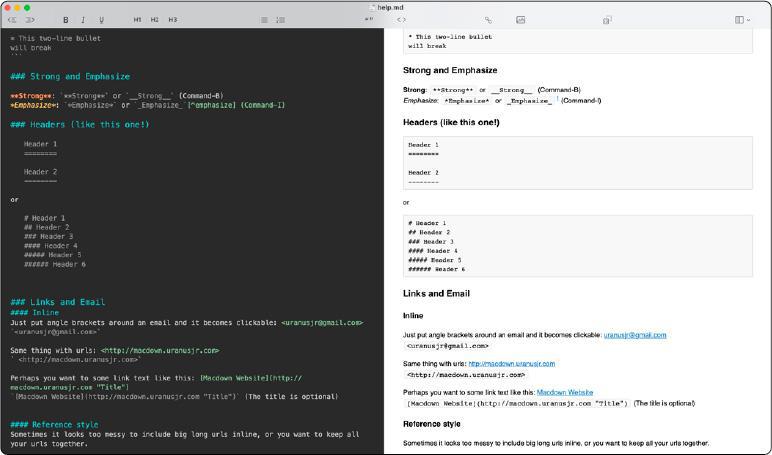Click the 'Inline' subheading in preview

(x=413, y=316)
